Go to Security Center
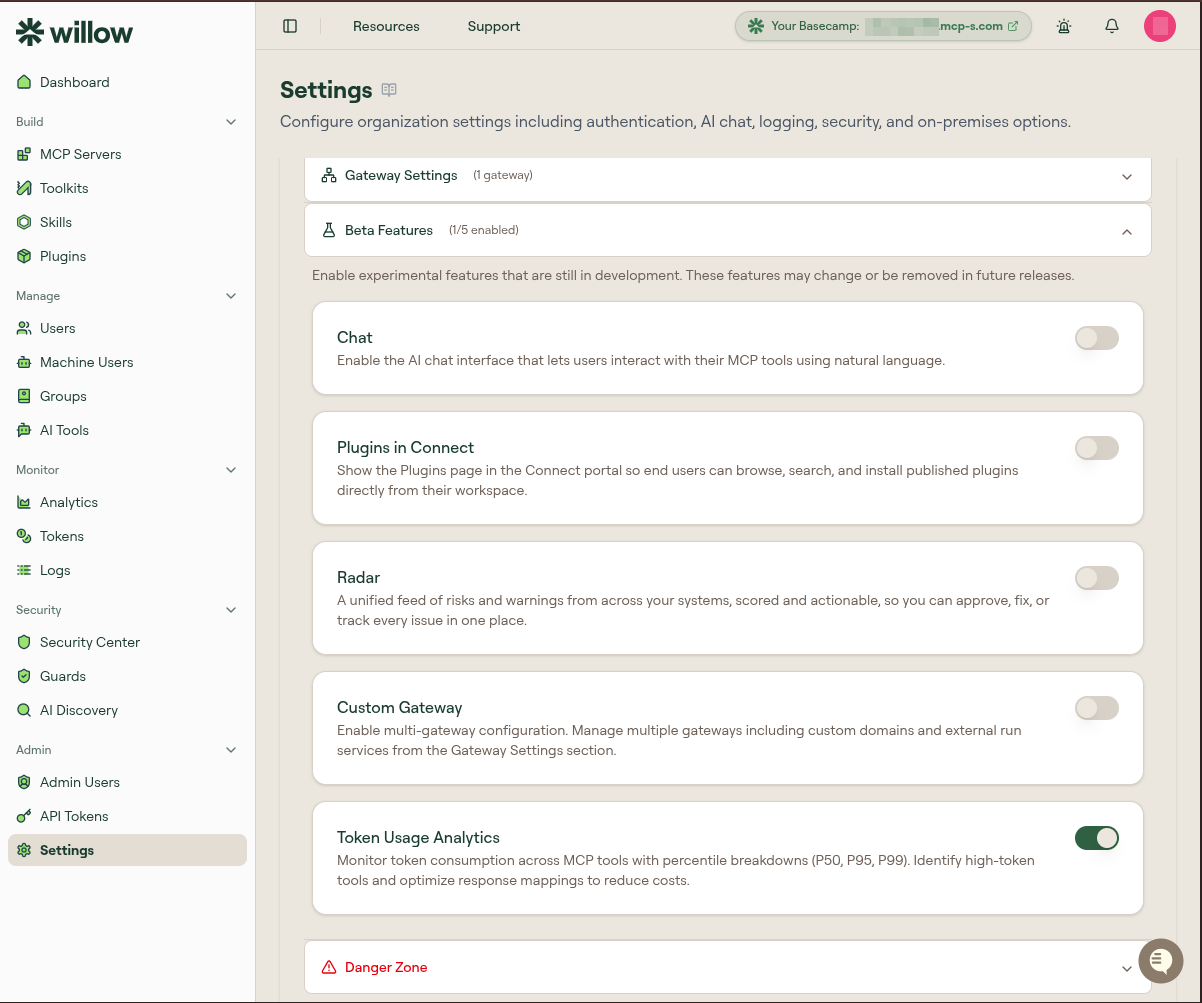The width and height of the screenshot is (1202, 1003). tap(127, 642)
